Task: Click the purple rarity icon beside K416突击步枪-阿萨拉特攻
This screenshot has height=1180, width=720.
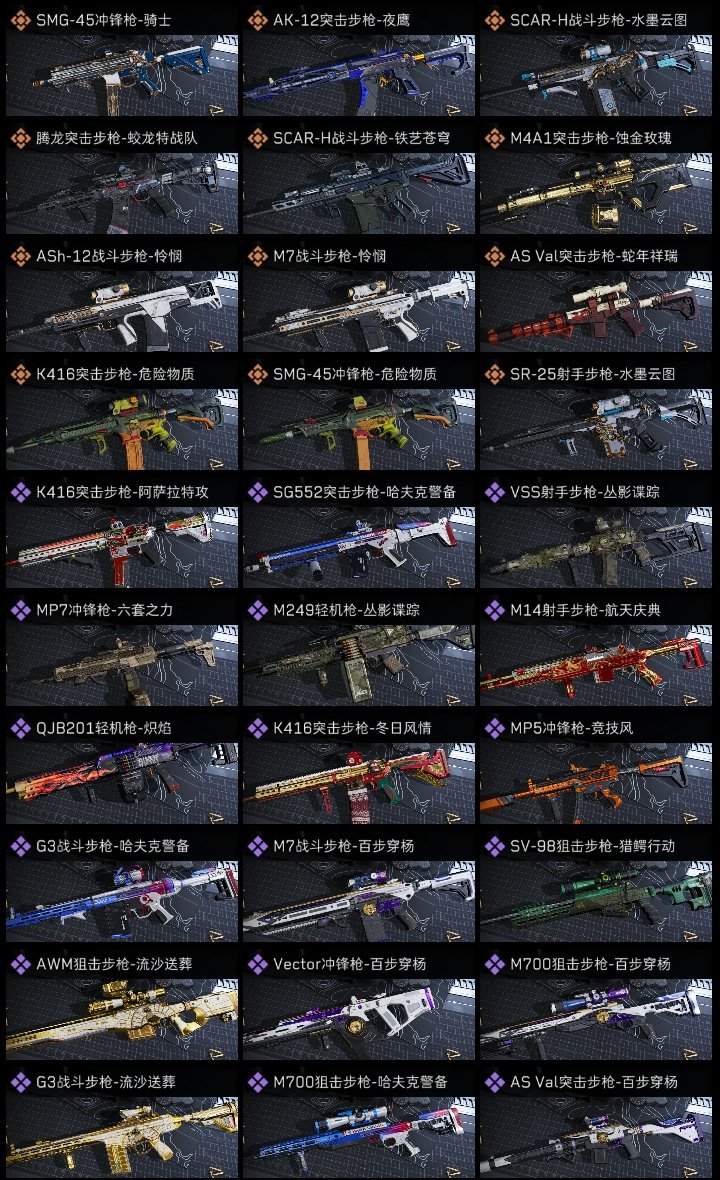Action: point(20,492)
